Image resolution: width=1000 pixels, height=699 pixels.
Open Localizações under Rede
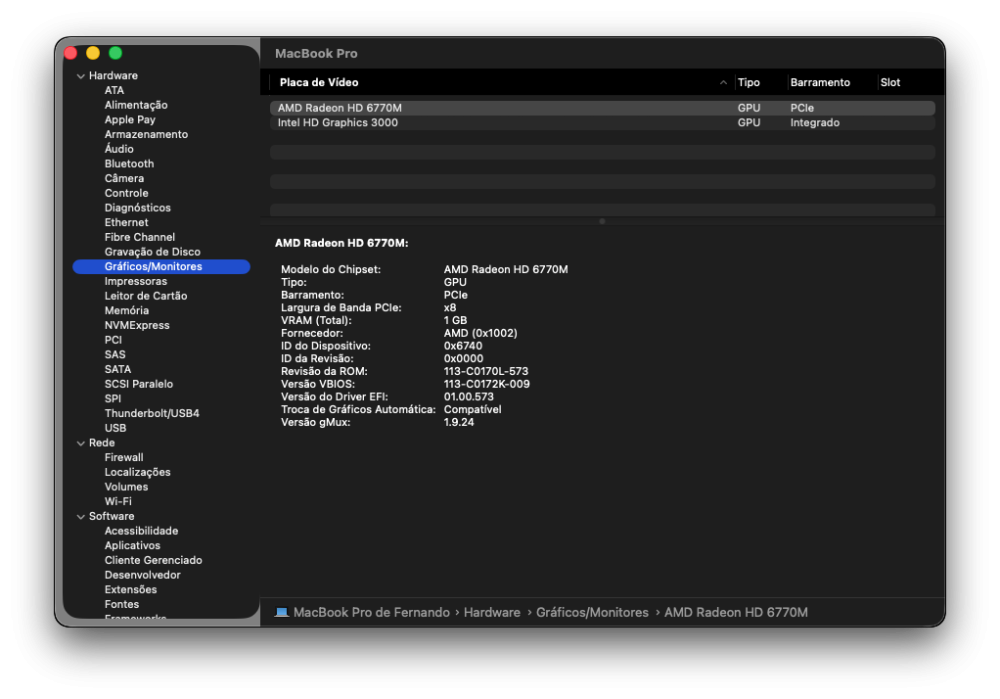(x=137, y=472)
